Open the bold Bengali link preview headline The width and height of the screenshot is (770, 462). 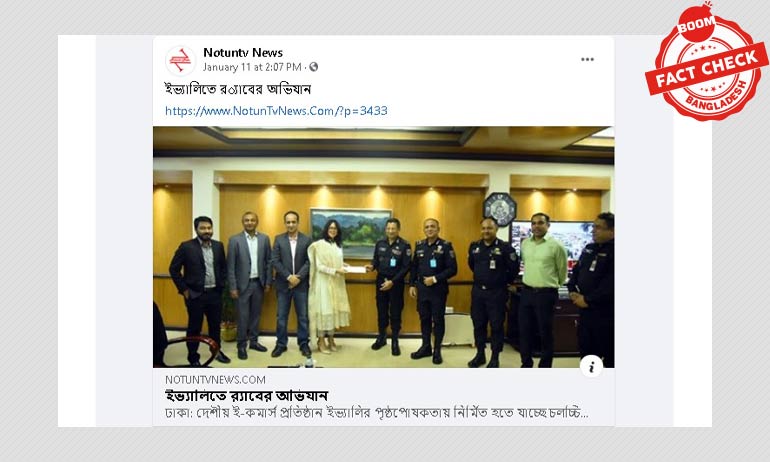click(x=247, y=395)
